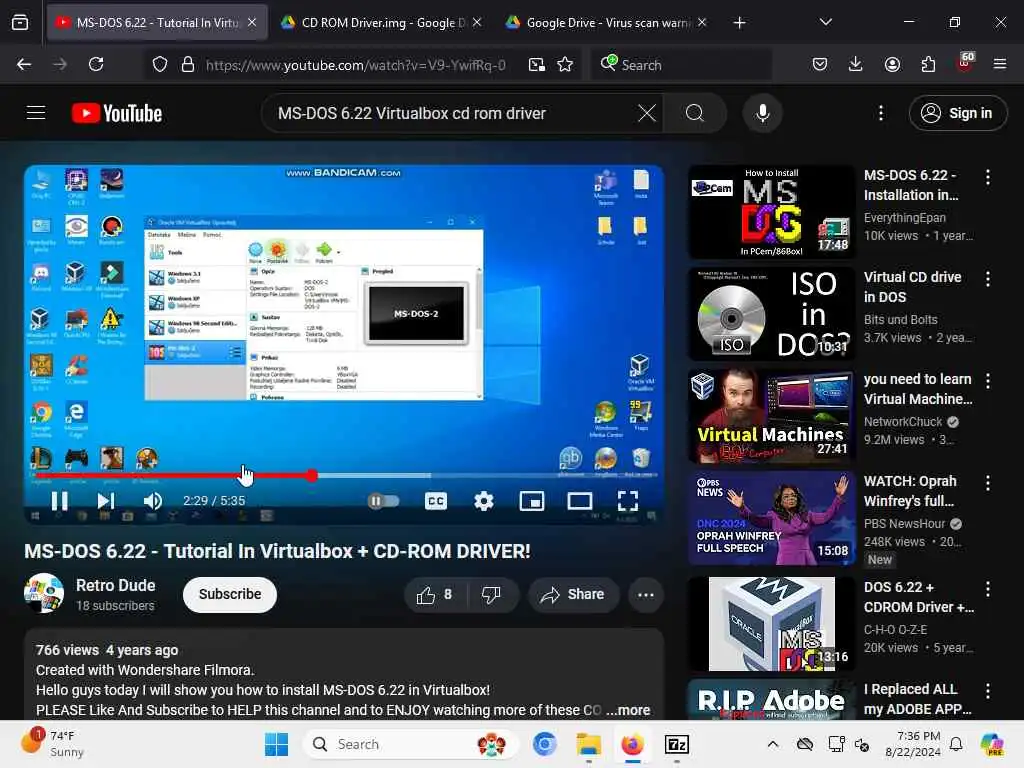
Task: Open the Downloads panel
Action: [856, 64]
